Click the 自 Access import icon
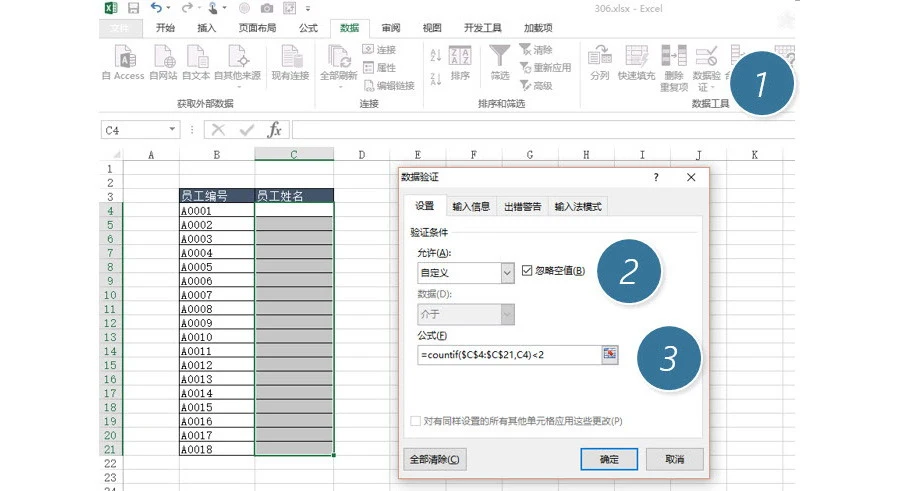This screenshot has width=900, height=491. [x=123, y=57]
